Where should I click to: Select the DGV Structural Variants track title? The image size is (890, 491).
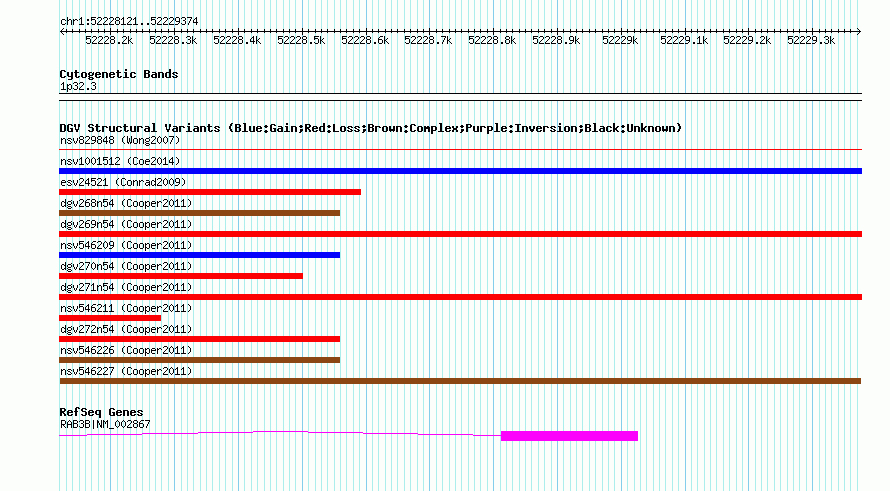pyautogui.click(x=371, y=128)
